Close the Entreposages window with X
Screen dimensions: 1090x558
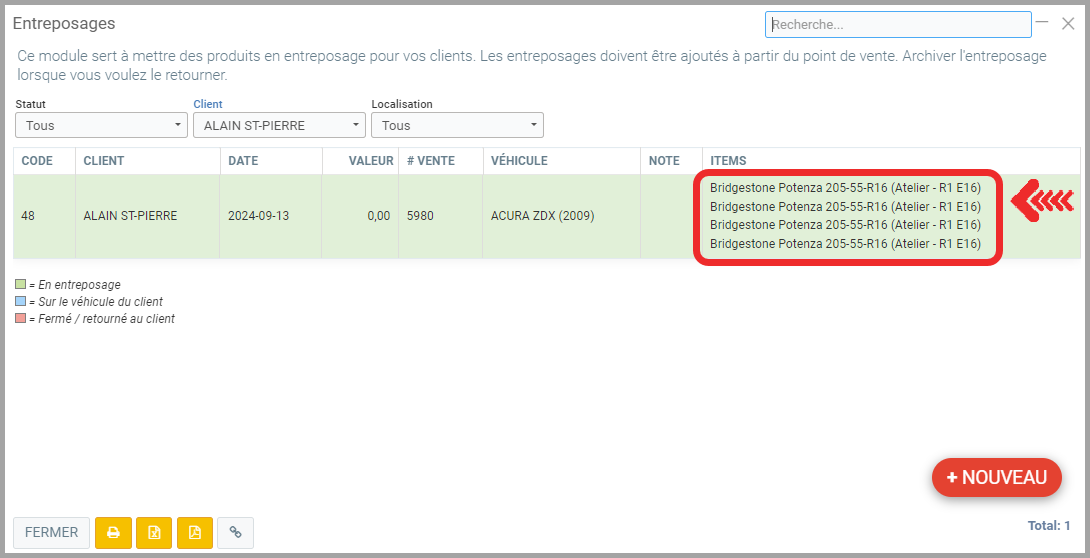pos(1068,23)
